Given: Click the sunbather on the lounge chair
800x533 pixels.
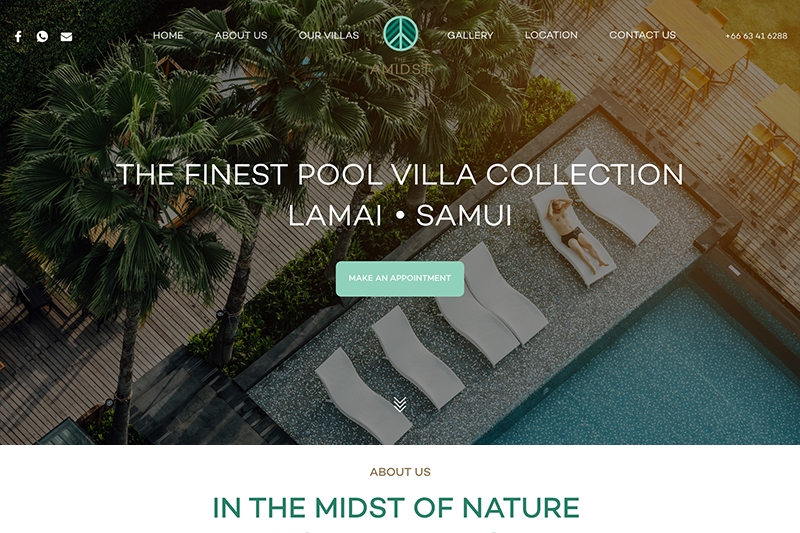Looking at the screenshot, I should pos(576,234).
